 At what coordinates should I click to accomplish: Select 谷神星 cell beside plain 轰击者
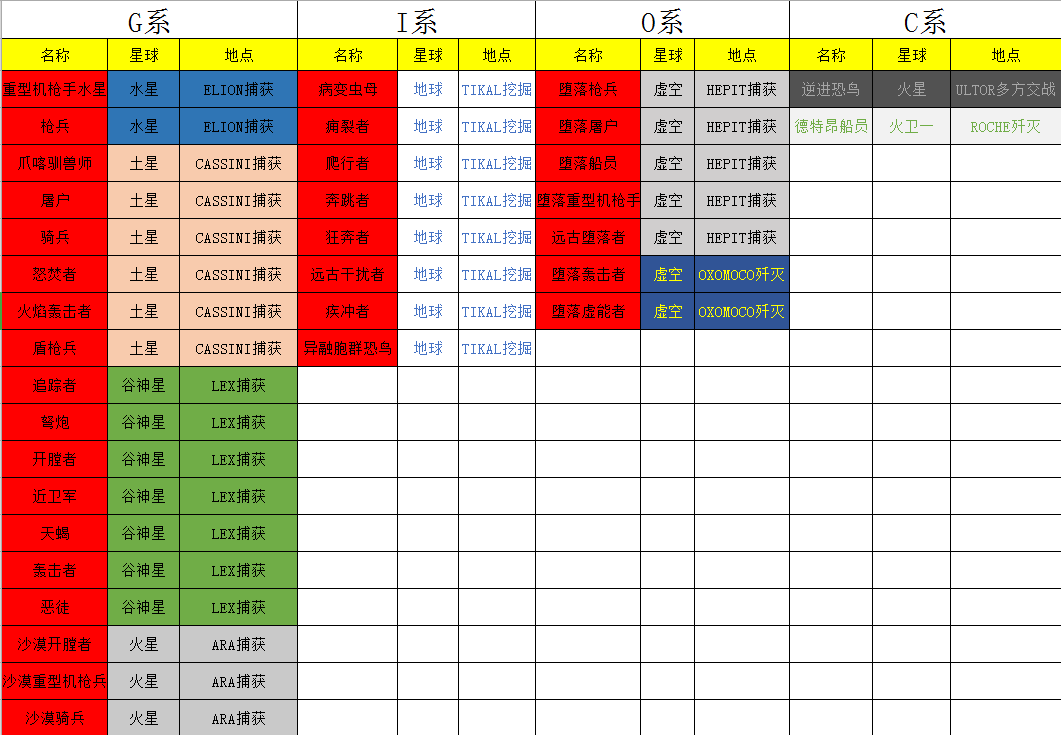(x=143, y=571)
